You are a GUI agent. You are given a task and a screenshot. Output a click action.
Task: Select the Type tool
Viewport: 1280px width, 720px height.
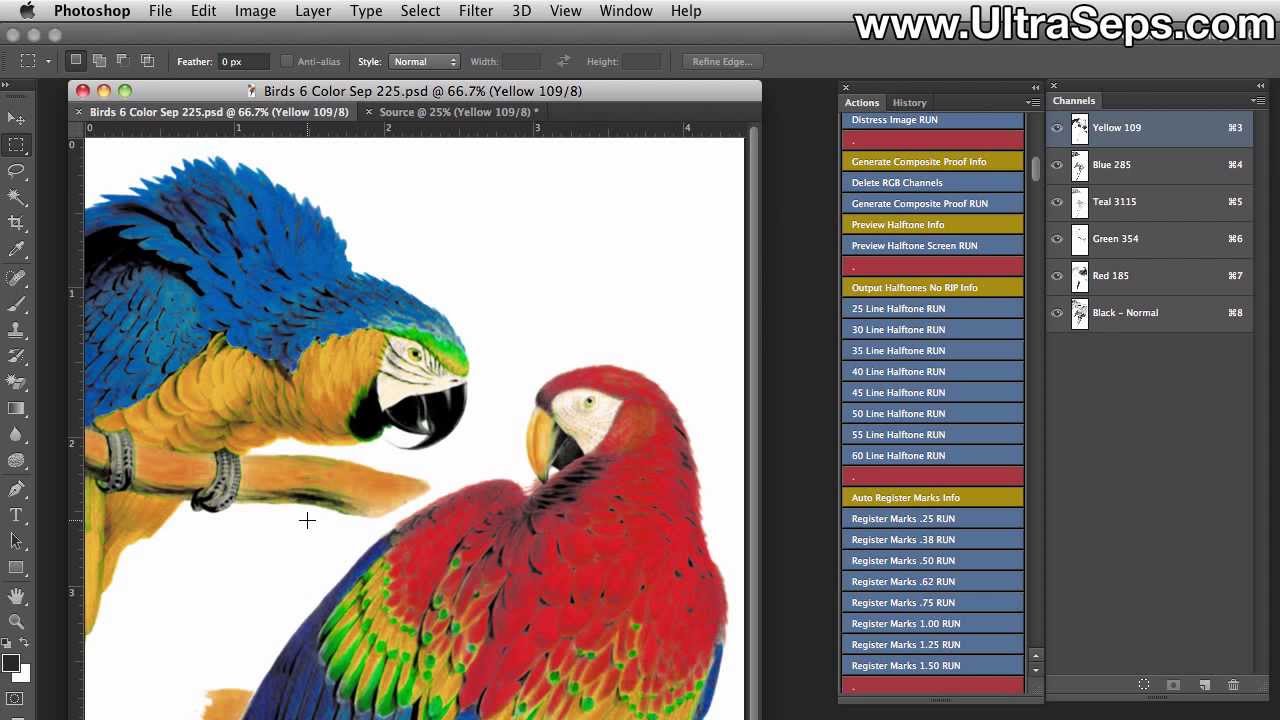(16, 515)
